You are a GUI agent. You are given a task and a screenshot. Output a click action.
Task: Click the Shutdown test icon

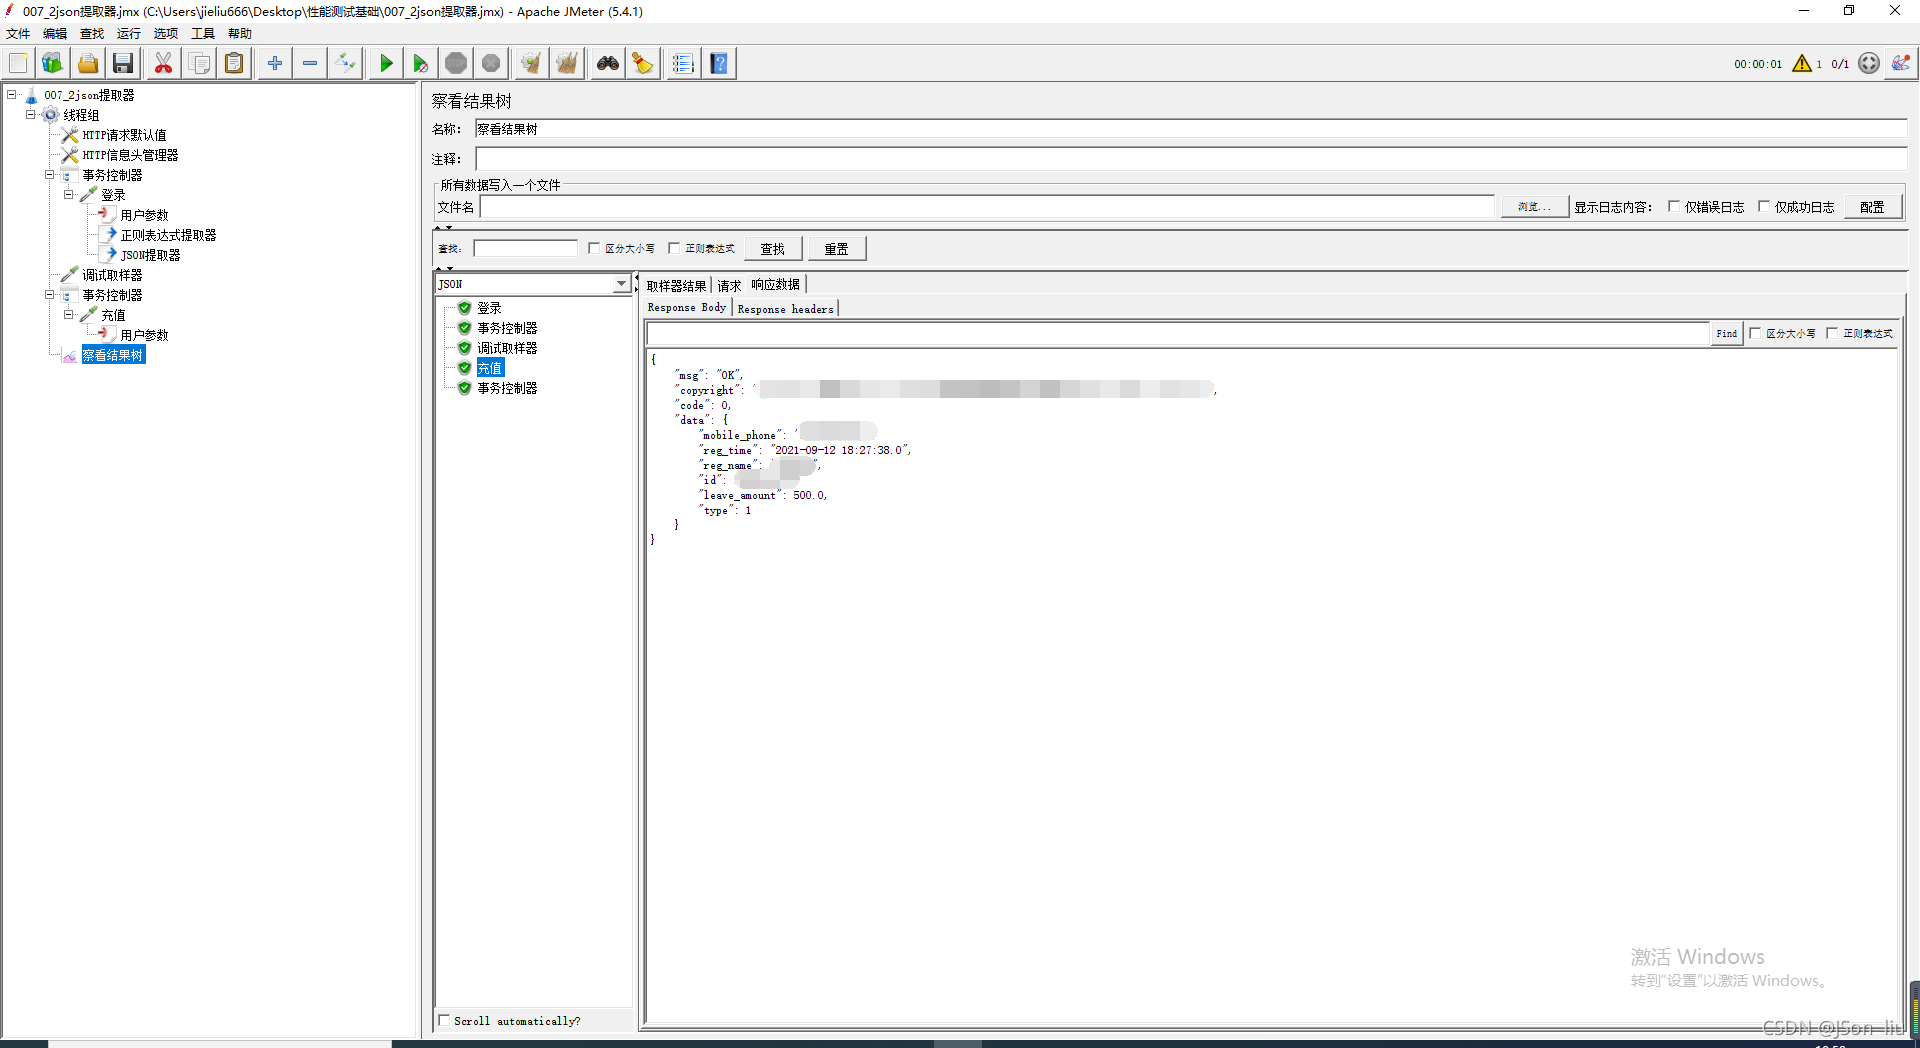491,63
